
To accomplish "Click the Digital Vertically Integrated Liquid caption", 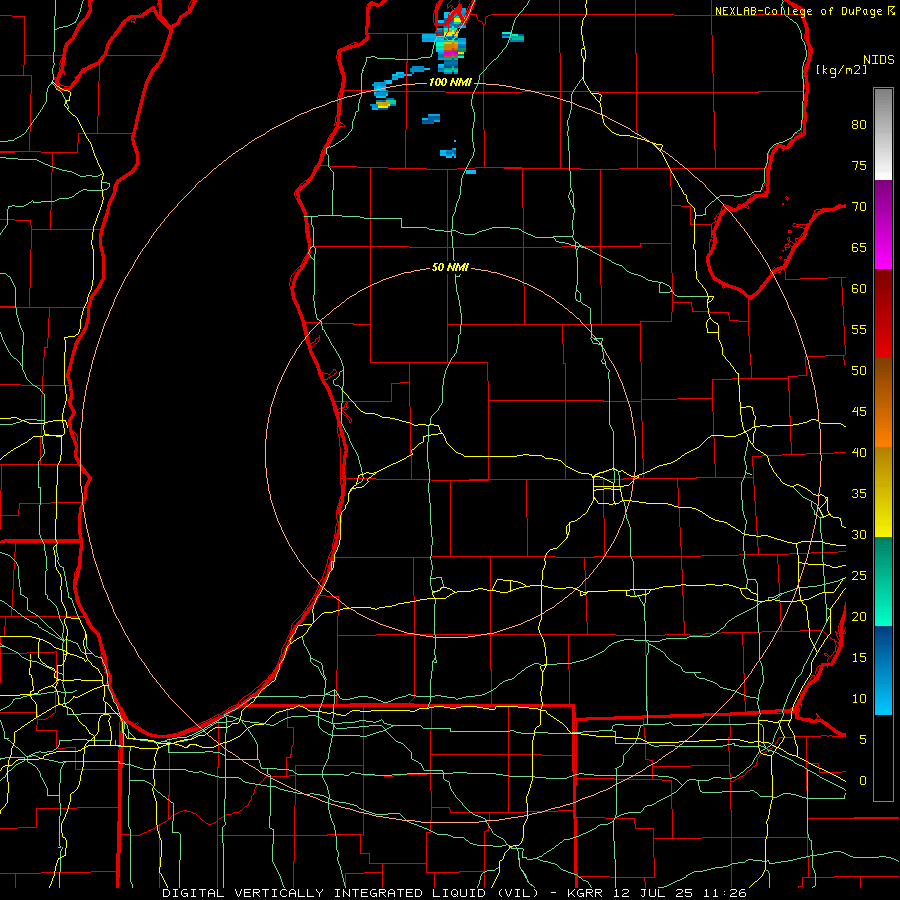I will point(454,893).
